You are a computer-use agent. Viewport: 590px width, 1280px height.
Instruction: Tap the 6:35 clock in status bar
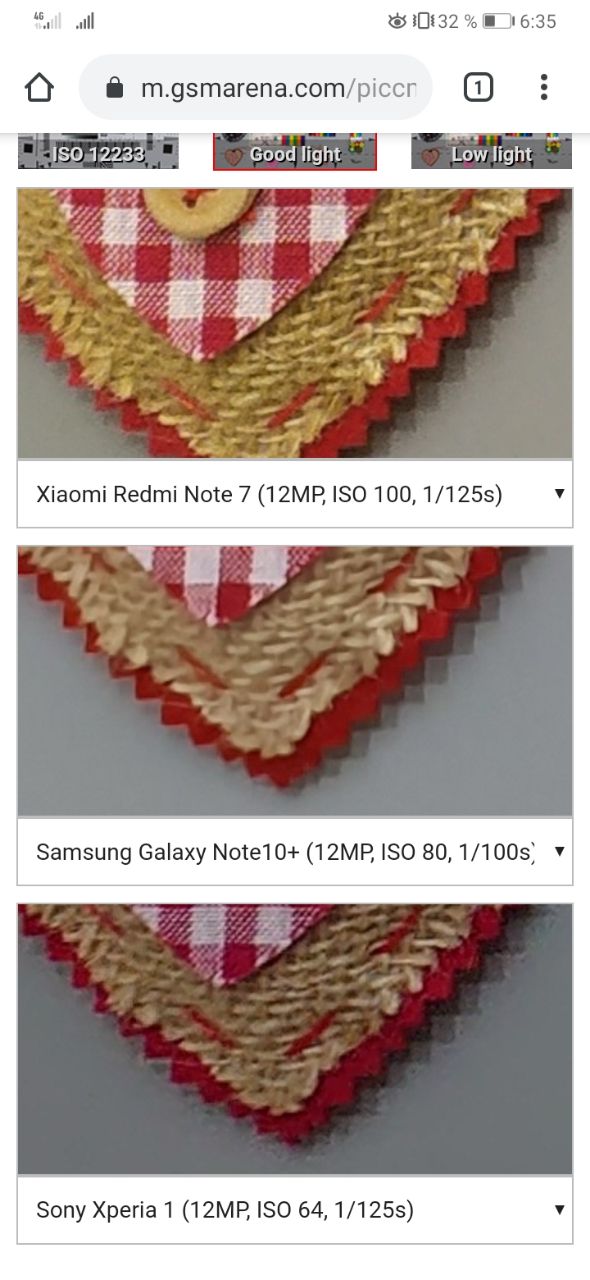click(x=538, y=21)
